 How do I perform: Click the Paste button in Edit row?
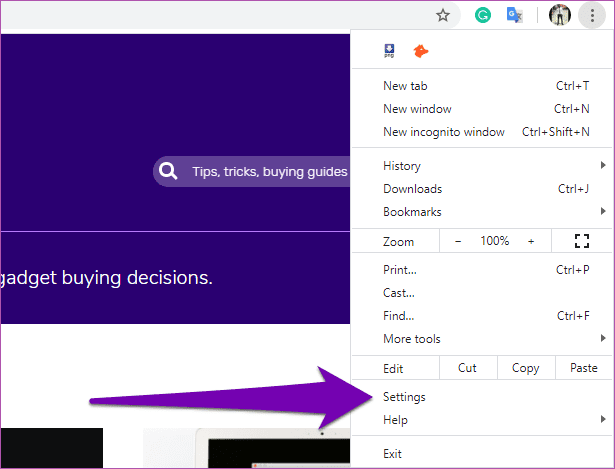tap(584, 368)
